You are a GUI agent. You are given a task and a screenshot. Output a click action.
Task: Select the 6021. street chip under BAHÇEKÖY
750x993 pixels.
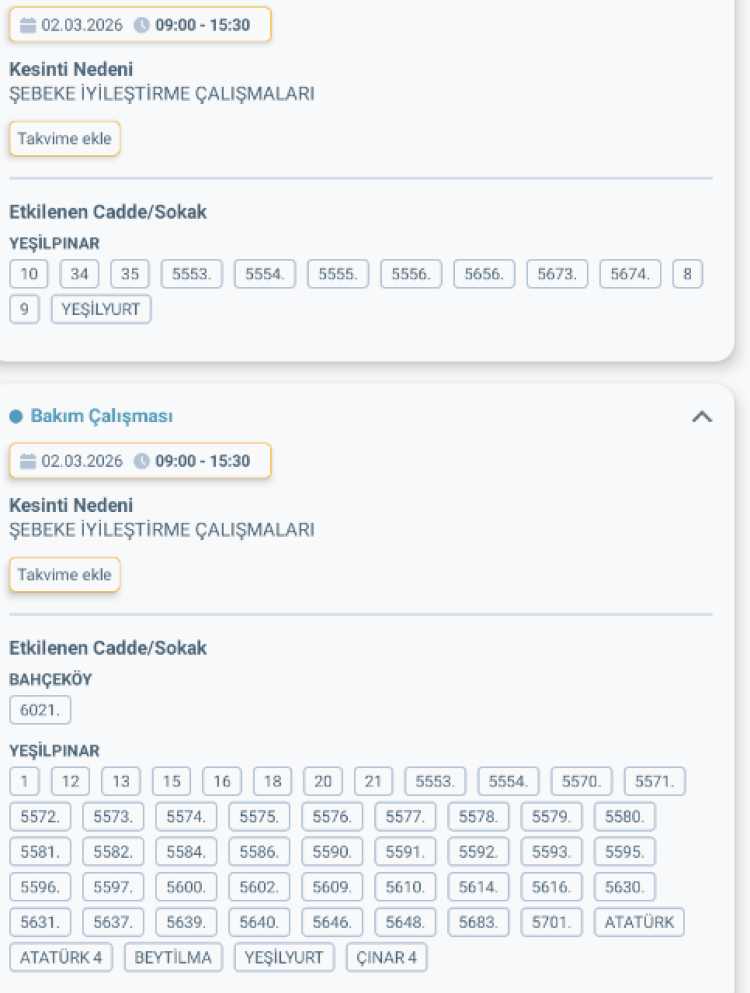(40, 710)
